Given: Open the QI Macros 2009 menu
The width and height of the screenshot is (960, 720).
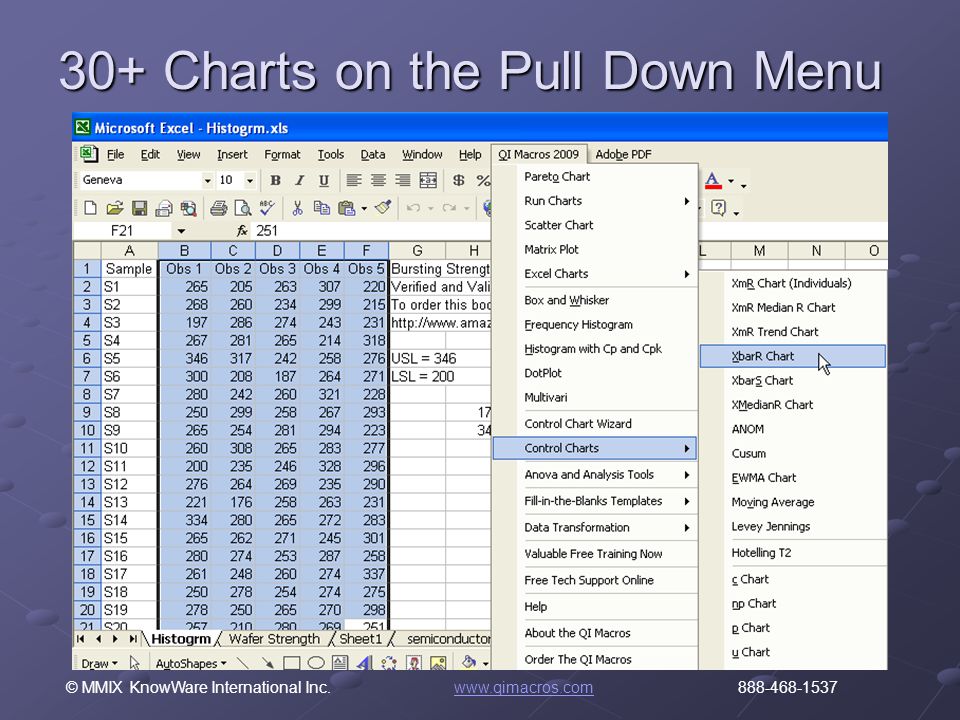Looking at the screenshot, I should pyautogui.click(x=538, y=154).
